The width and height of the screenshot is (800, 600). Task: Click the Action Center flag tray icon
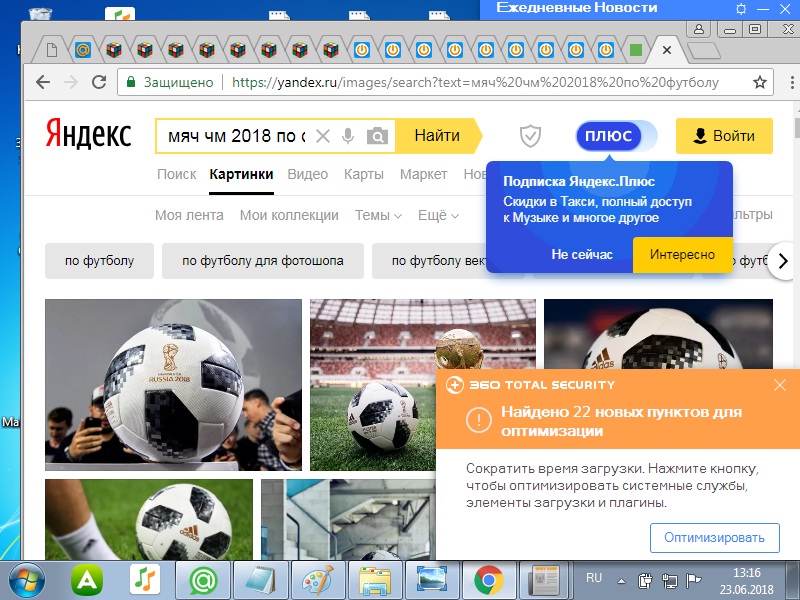tap(694, 580)
